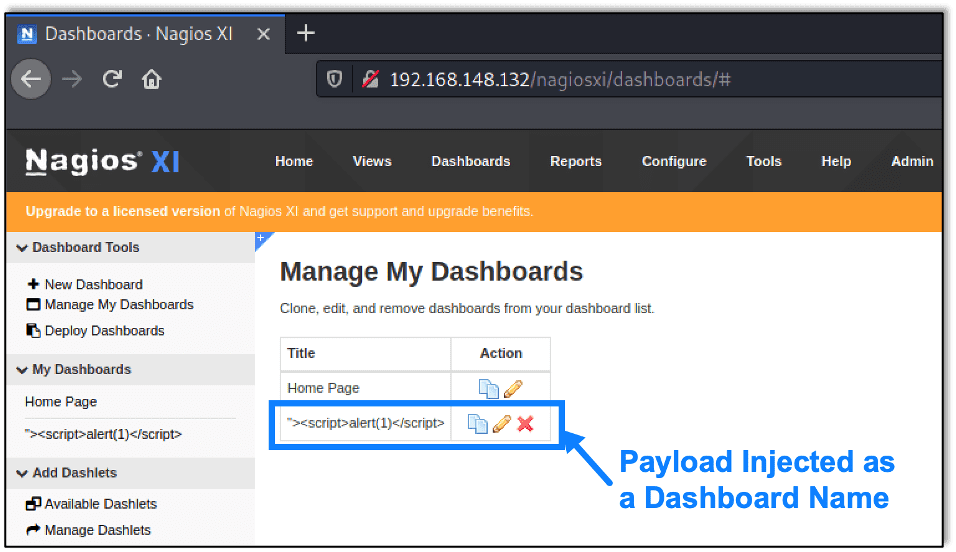This screenshot has height=552, width=956.
Task: Click the icon beside Available Dashlets
Action: pos(33,504)
